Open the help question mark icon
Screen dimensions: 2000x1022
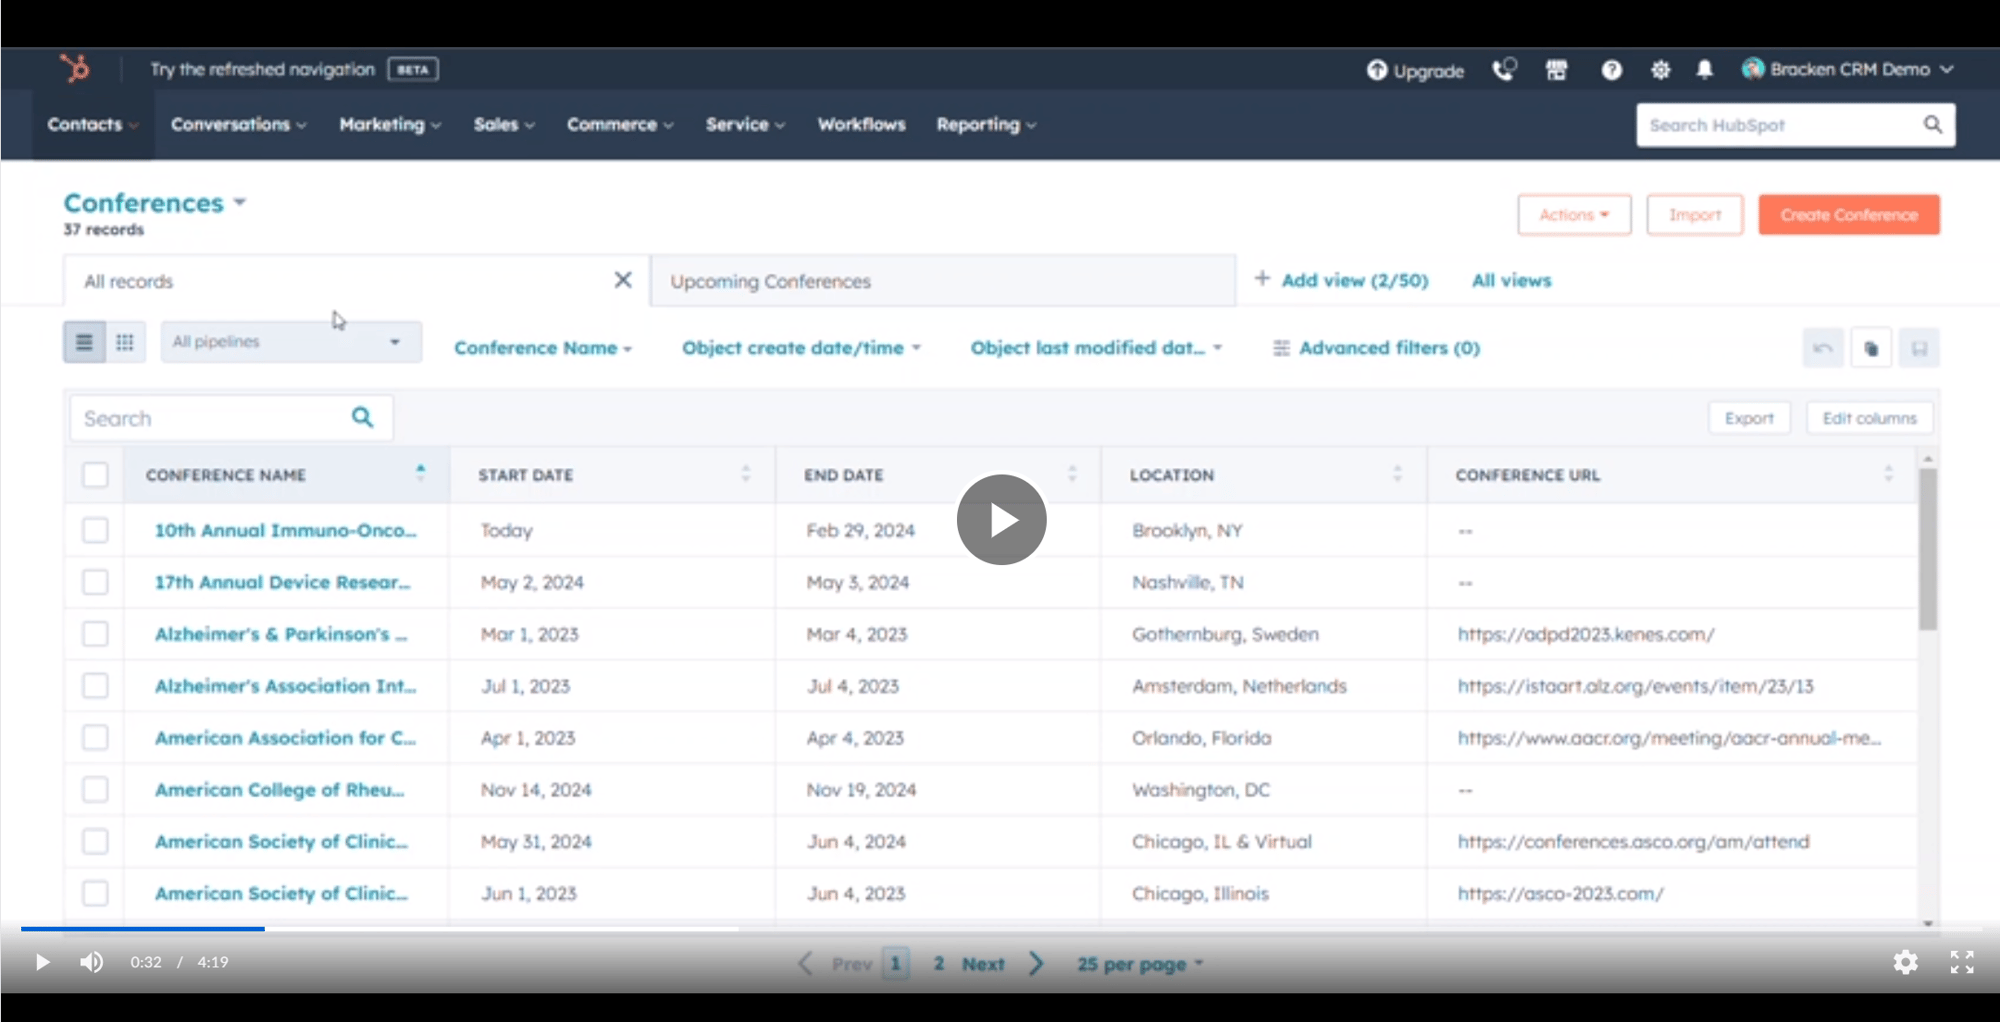click(1611, 69)
